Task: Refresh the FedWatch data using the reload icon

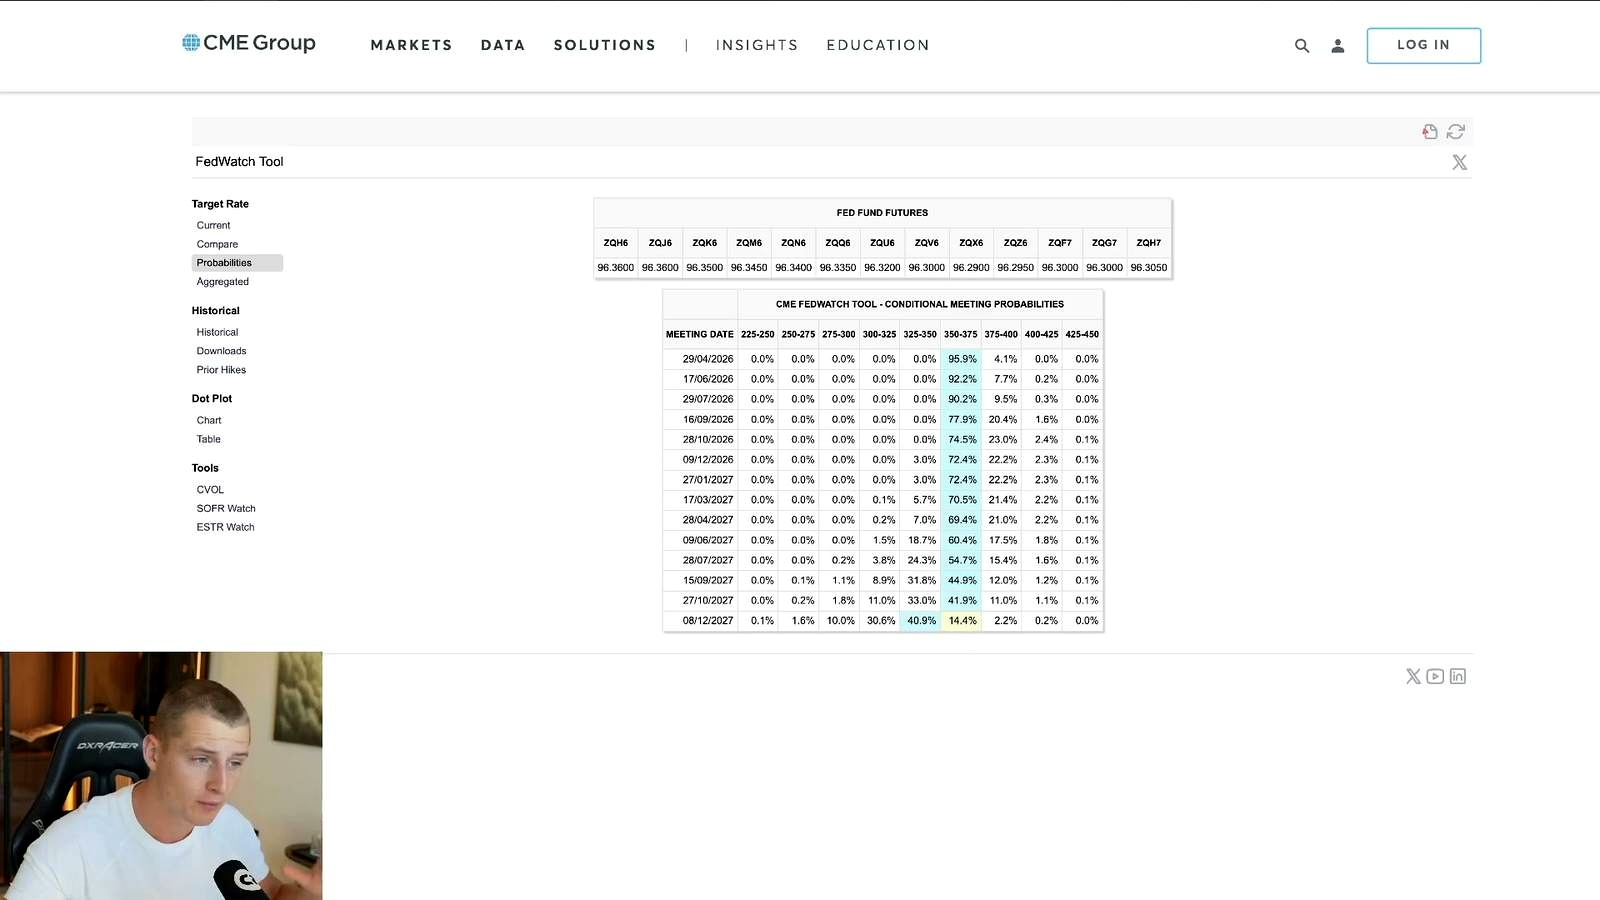Action: 1456,132
